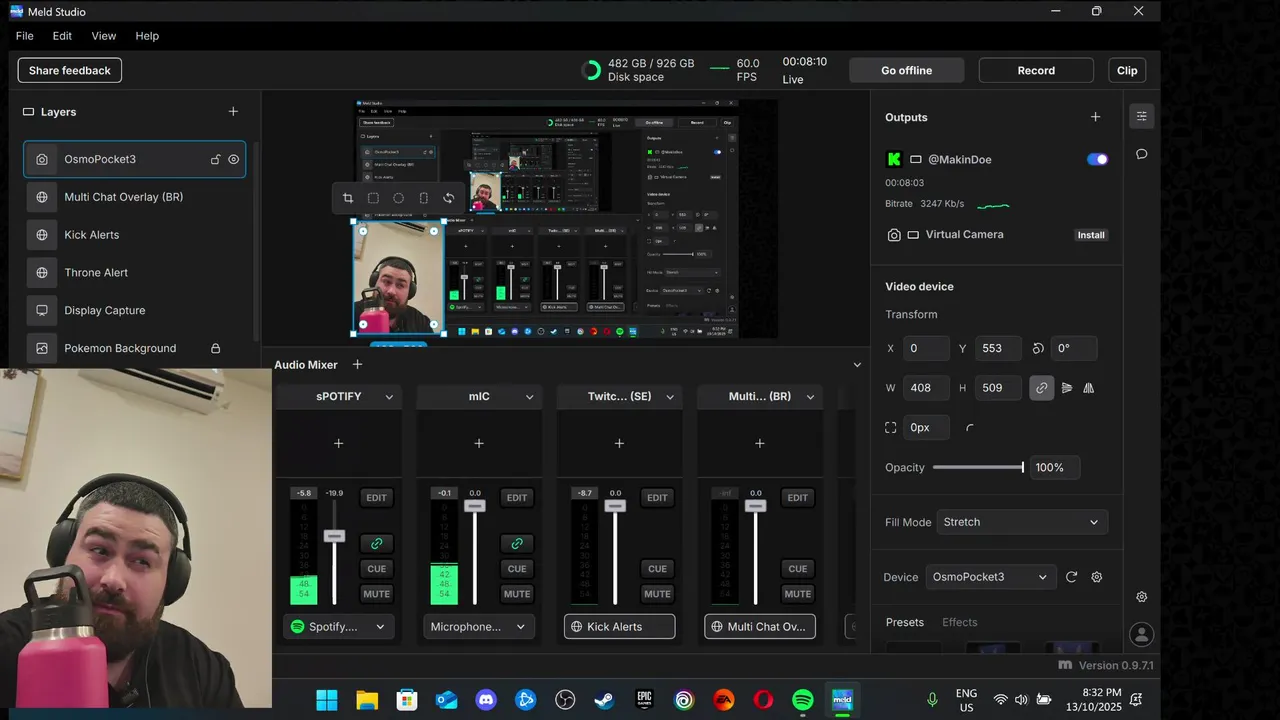Click the Clip button
This screenshot has width=1280, height=720.
coord(1127,70)
